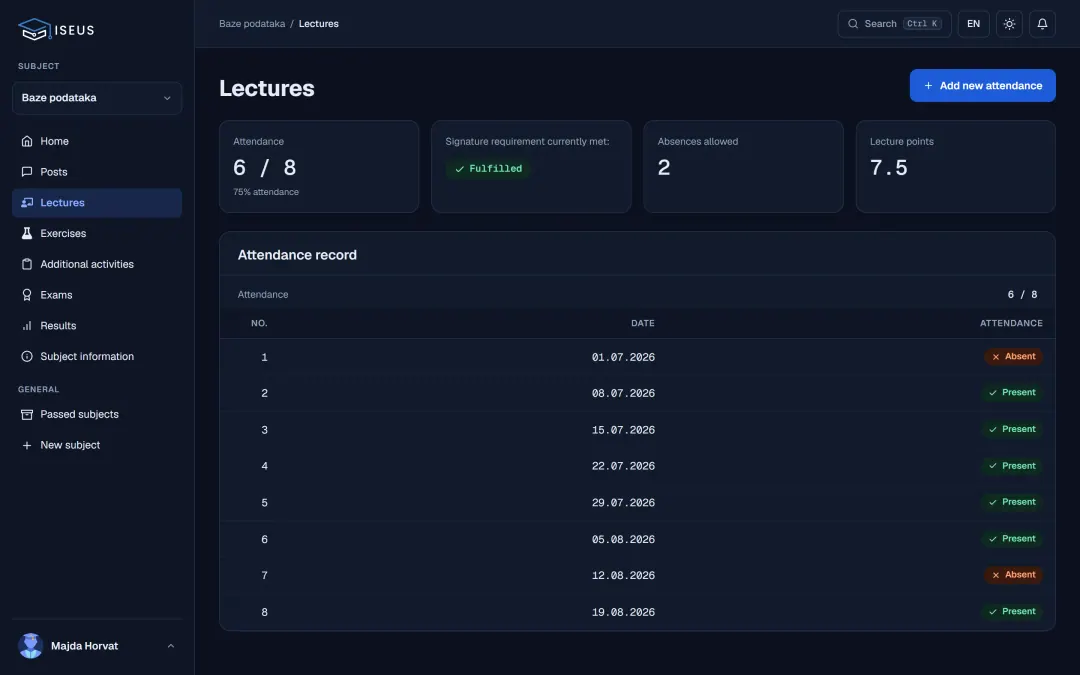
Task: Click the date 29.07.2026 in the table
Action: tap(623, 503)
